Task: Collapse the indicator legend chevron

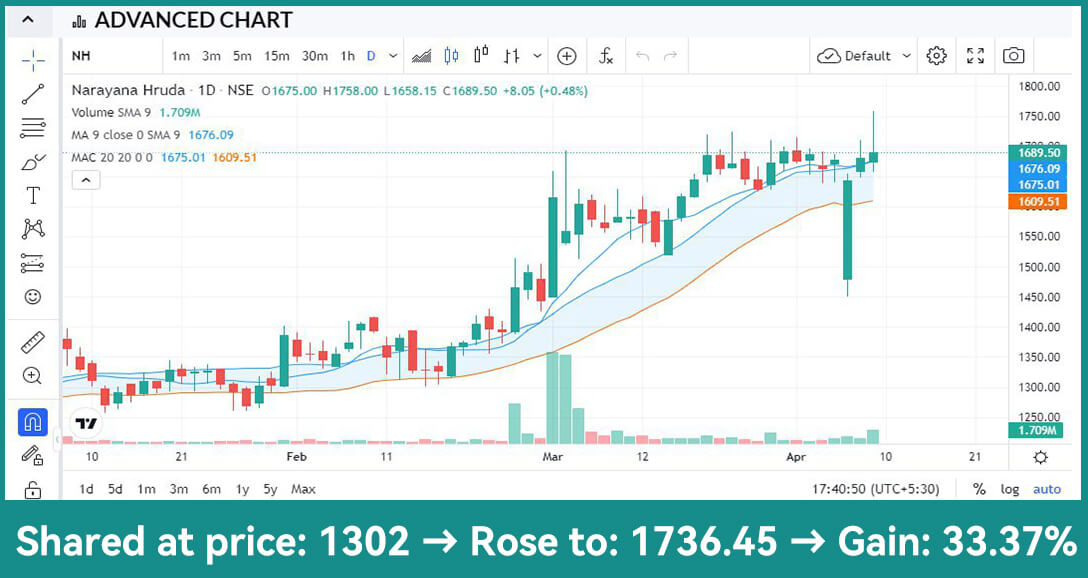Action: 86,180
